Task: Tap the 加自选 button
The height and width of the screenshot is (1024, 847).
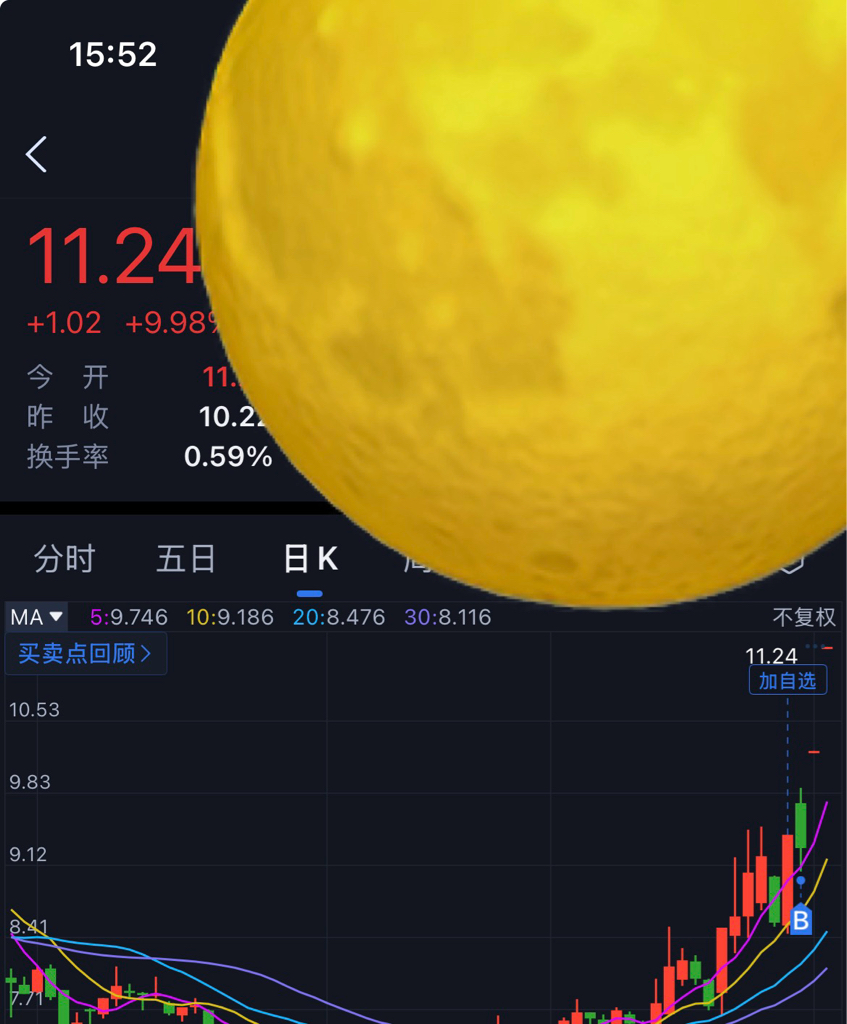Action: coord(788,680)
